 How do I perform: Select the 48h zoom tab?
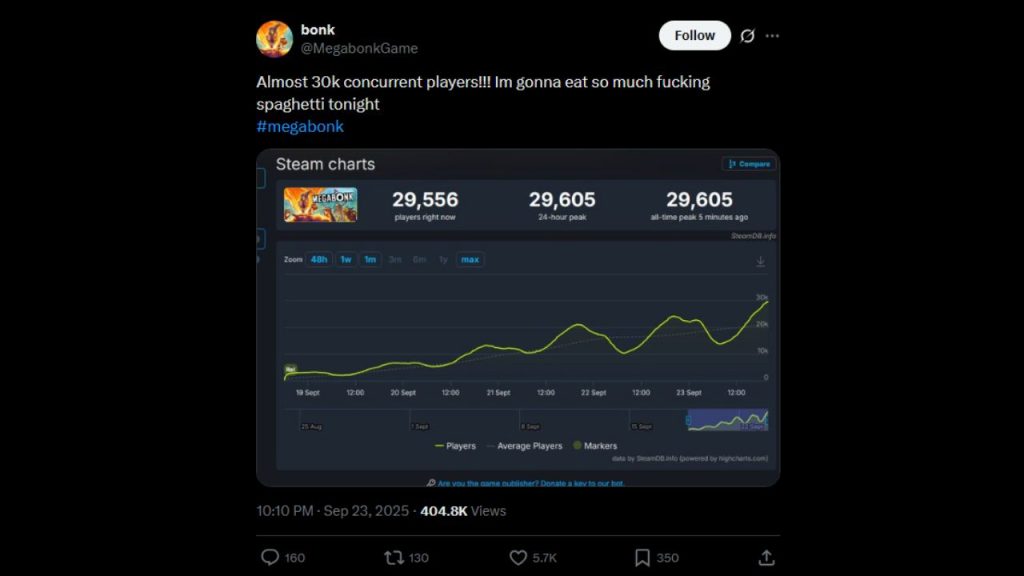coord(319,259)
